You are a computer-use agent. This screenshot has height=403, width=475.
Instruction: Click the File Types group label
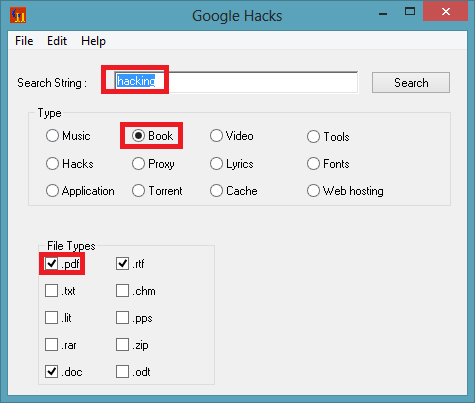71,246
